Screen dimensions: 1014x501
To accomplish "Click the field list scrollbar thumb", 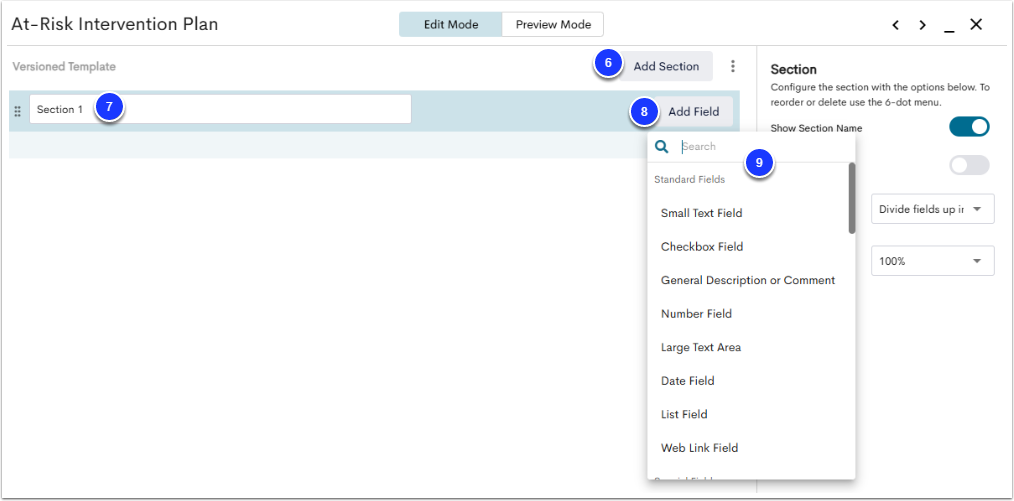I will 852,198.
